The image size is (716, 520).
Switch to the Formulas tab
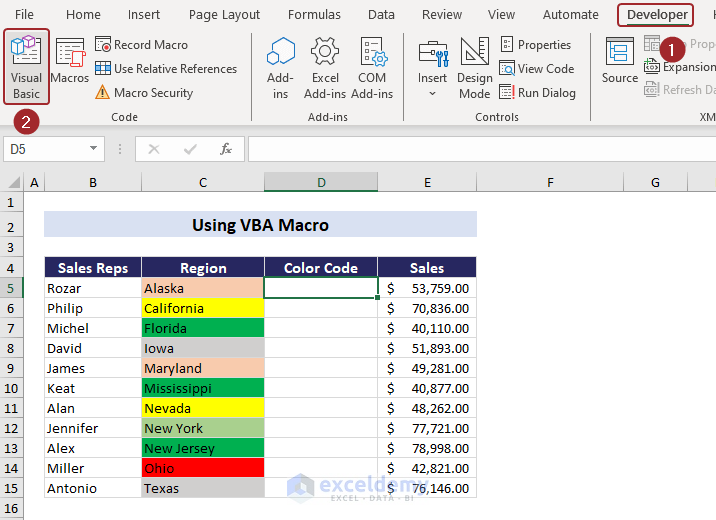pos(314,15)
